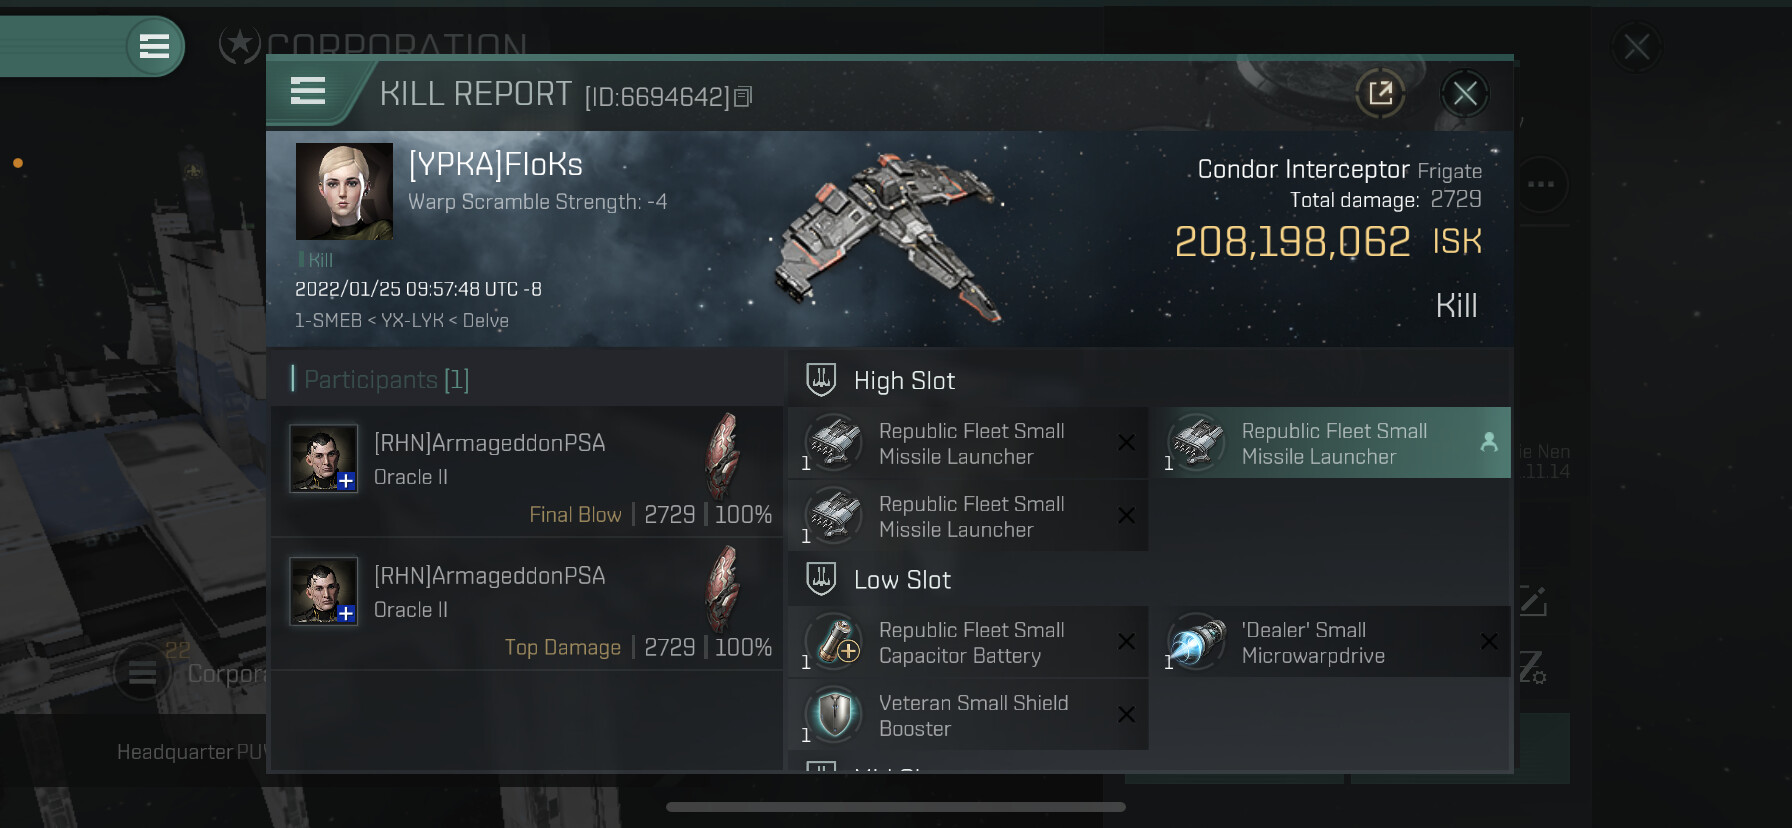Image resolution: width=1792 pixels, height=828 pixels.
Task: Click the Participants [1] header
Action: pyautogui.click(x=380, y=379)
